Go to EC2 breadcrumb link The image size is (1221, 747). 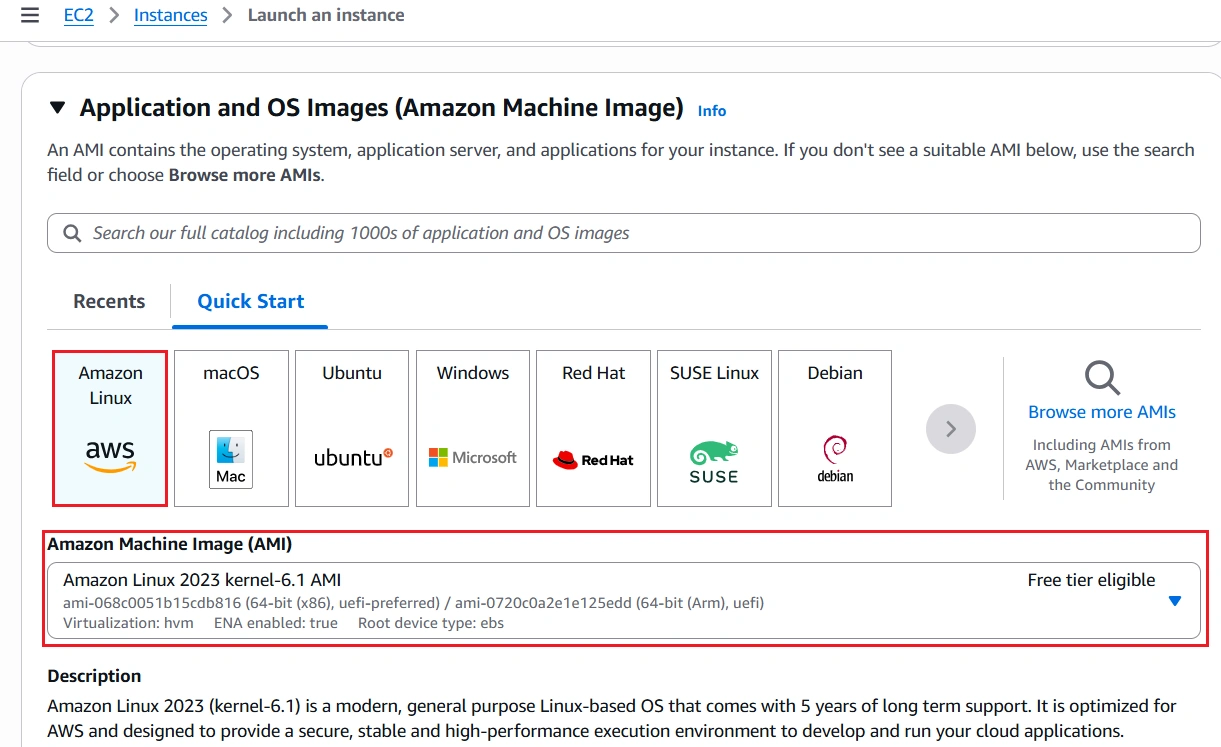click(79, 15)
